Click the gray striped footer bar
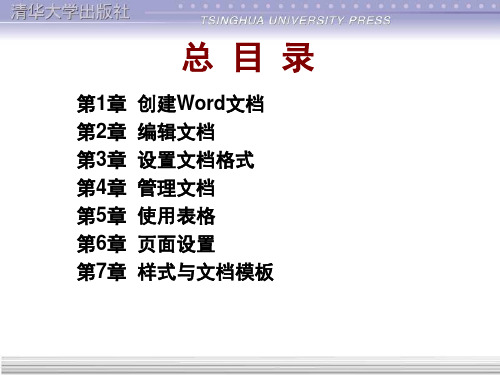This screenshot has width=500, height=375. point(250,365)
